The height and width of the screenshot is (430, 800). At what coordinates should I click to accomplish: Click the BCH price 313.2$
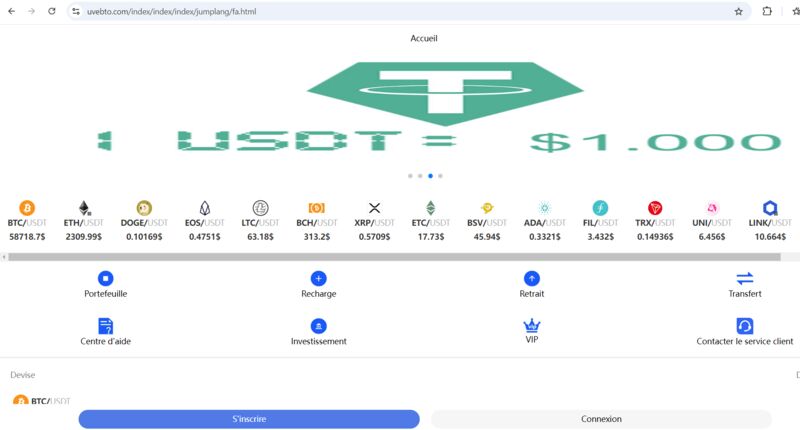[x=317, y=237]
